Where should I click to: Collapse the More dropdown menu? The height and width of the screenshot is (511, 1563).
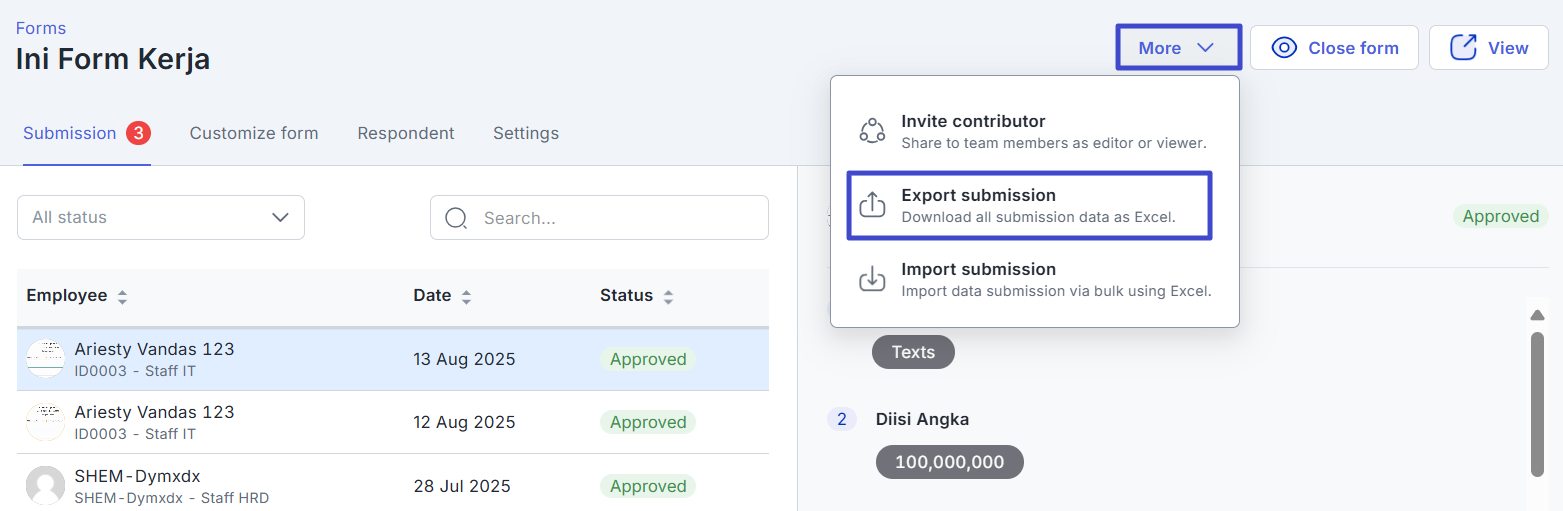click(x=1177, y=48)
